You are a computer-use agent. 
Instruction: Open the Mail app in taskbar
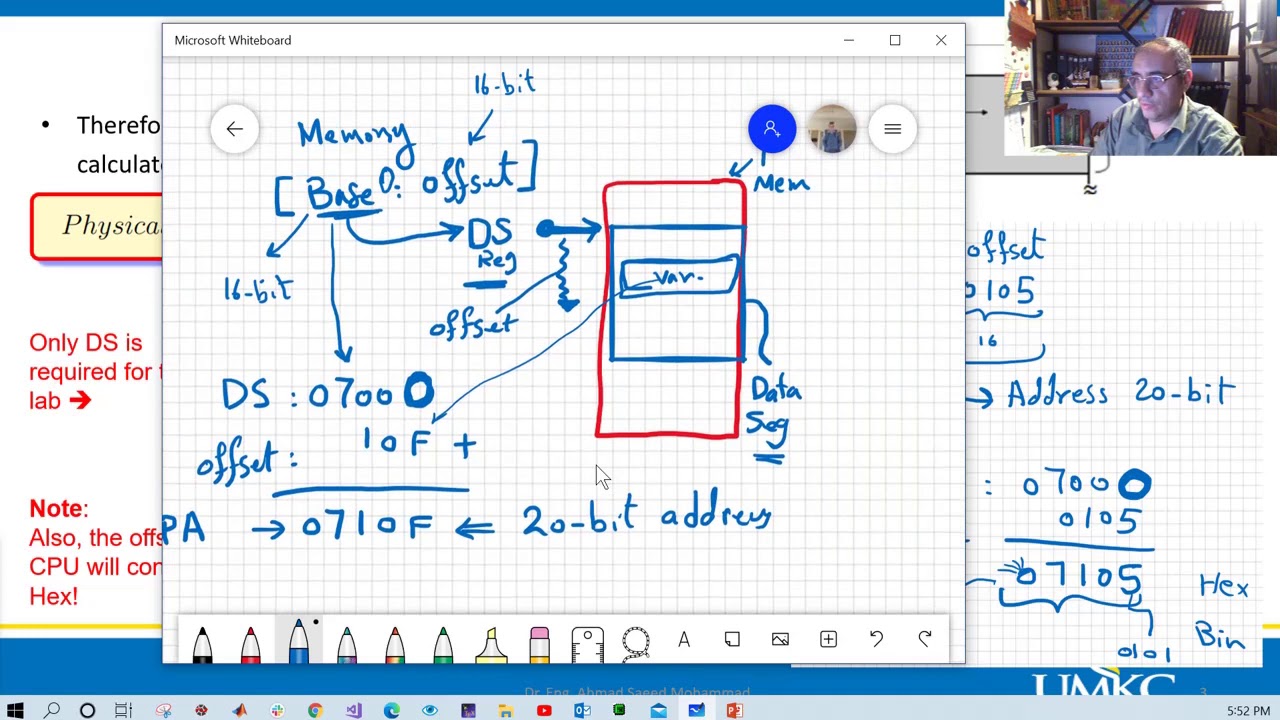coord(658,711)
